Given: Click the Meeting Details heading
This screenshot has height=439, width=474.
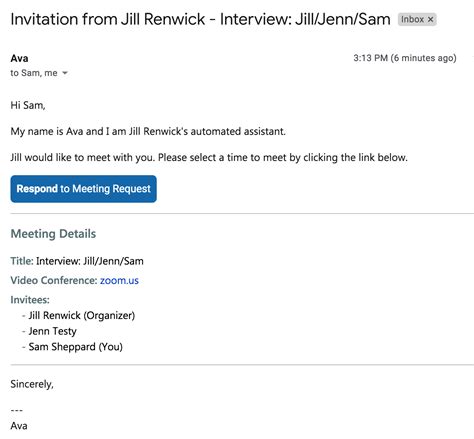Looking at the screenshot, I should (53, 234).
